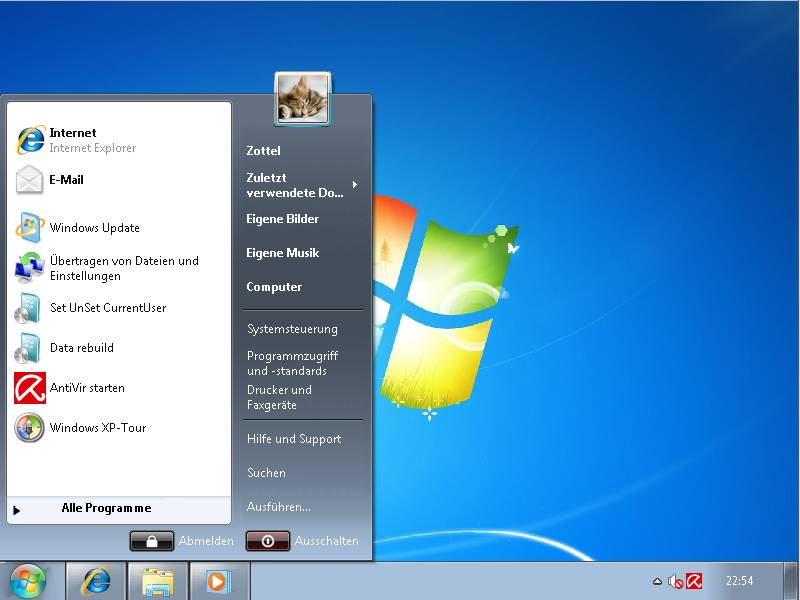
Task: Open Hilfe und Support
Action: (294, 439)
